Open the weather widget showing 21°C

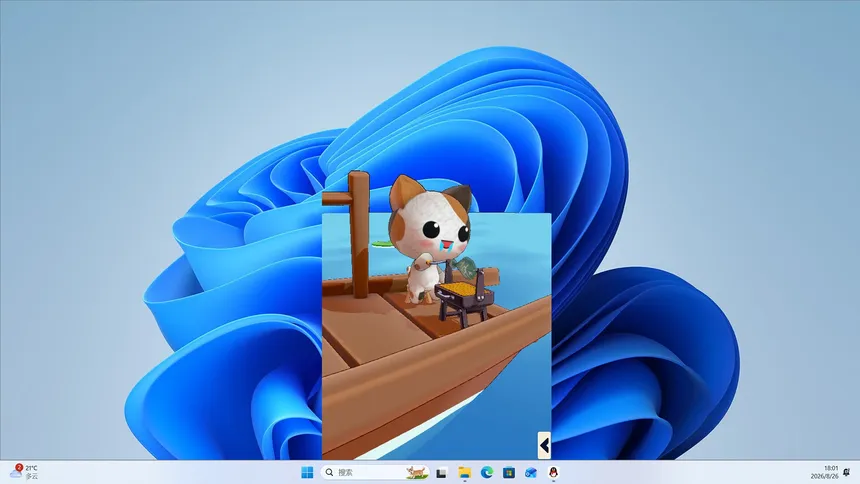[24, 472]
